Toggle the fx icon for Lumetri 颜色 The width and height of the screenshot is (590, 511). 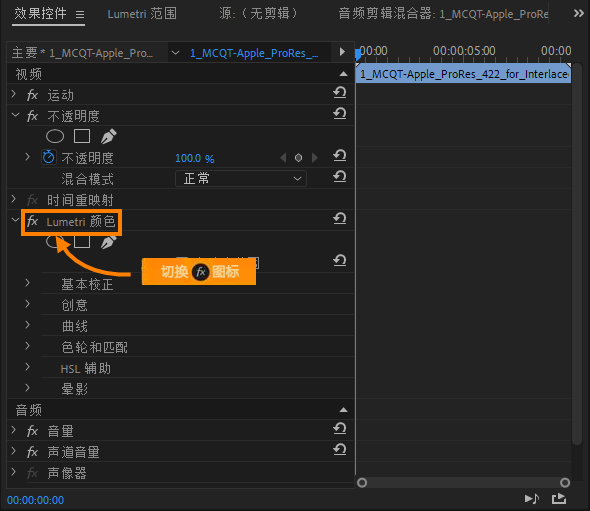tap(32, 221)
